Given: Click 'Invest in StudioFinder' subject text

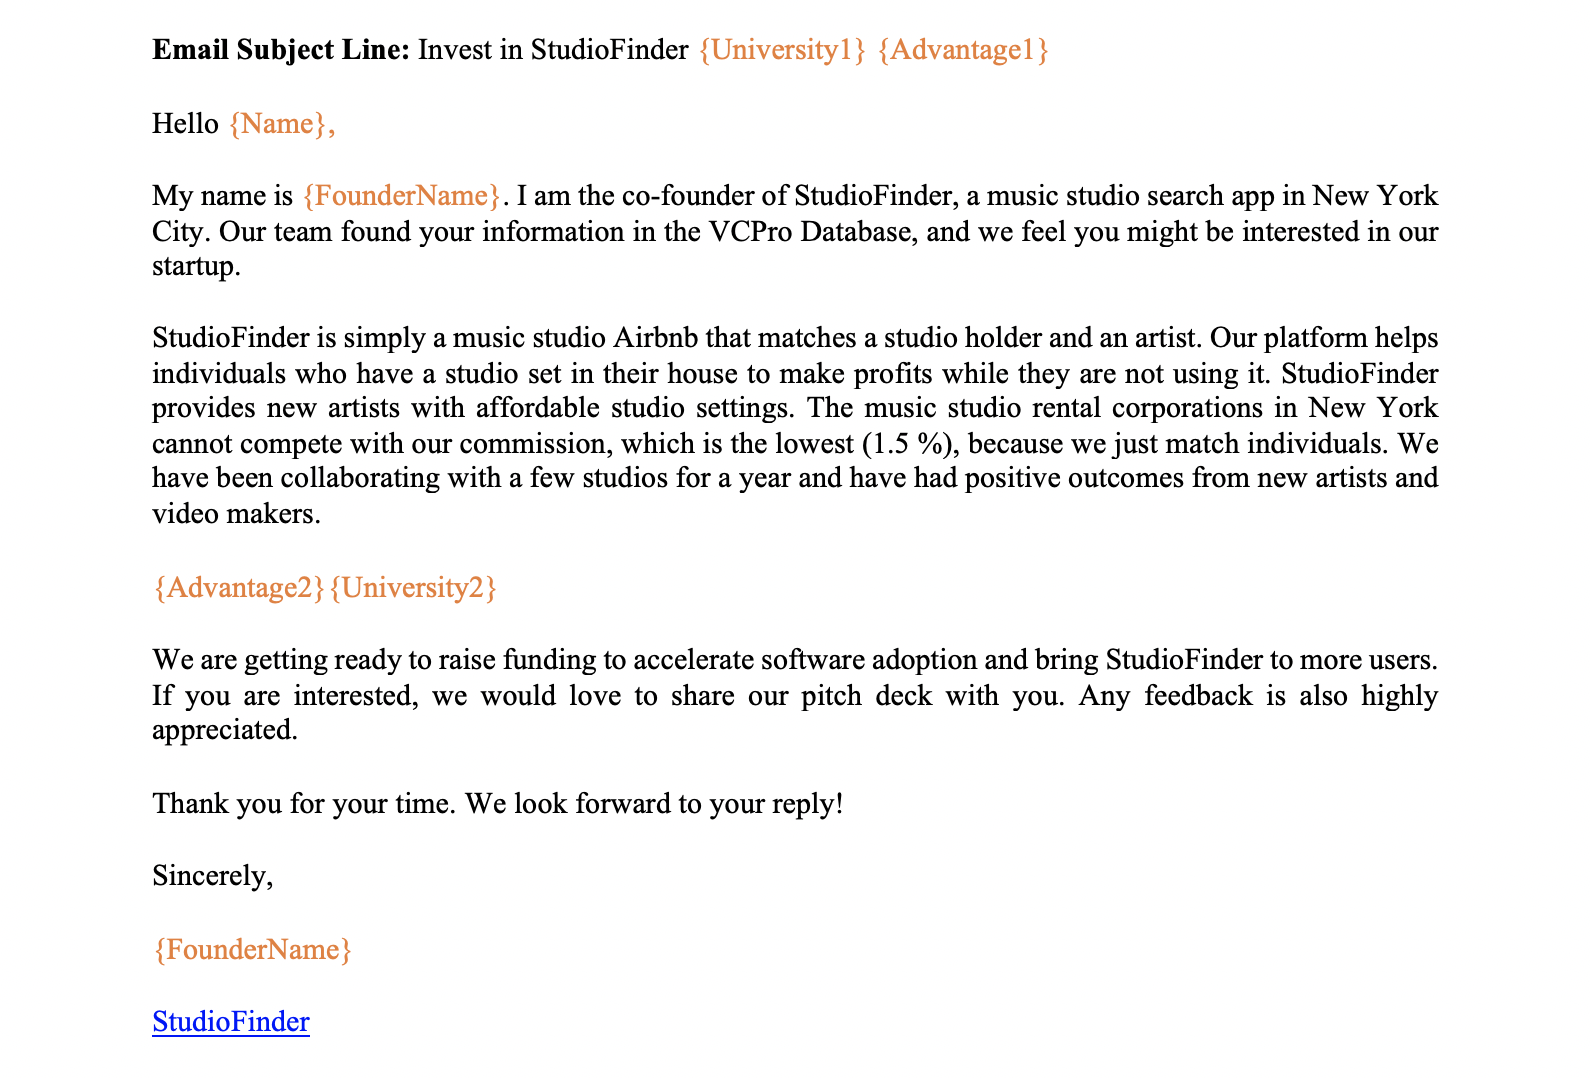Looking at the screenshot, I should point(553,50).
